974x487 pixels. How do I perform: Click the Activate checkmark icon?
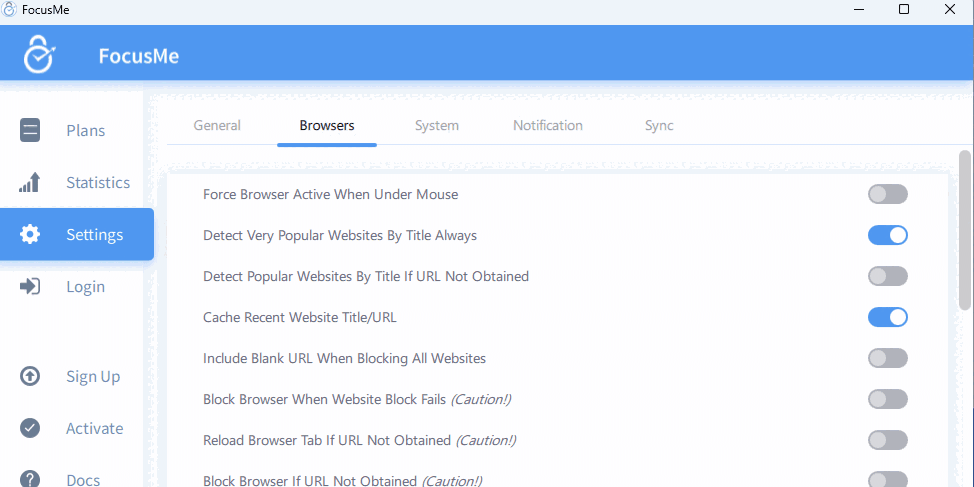tap(30, 428)
